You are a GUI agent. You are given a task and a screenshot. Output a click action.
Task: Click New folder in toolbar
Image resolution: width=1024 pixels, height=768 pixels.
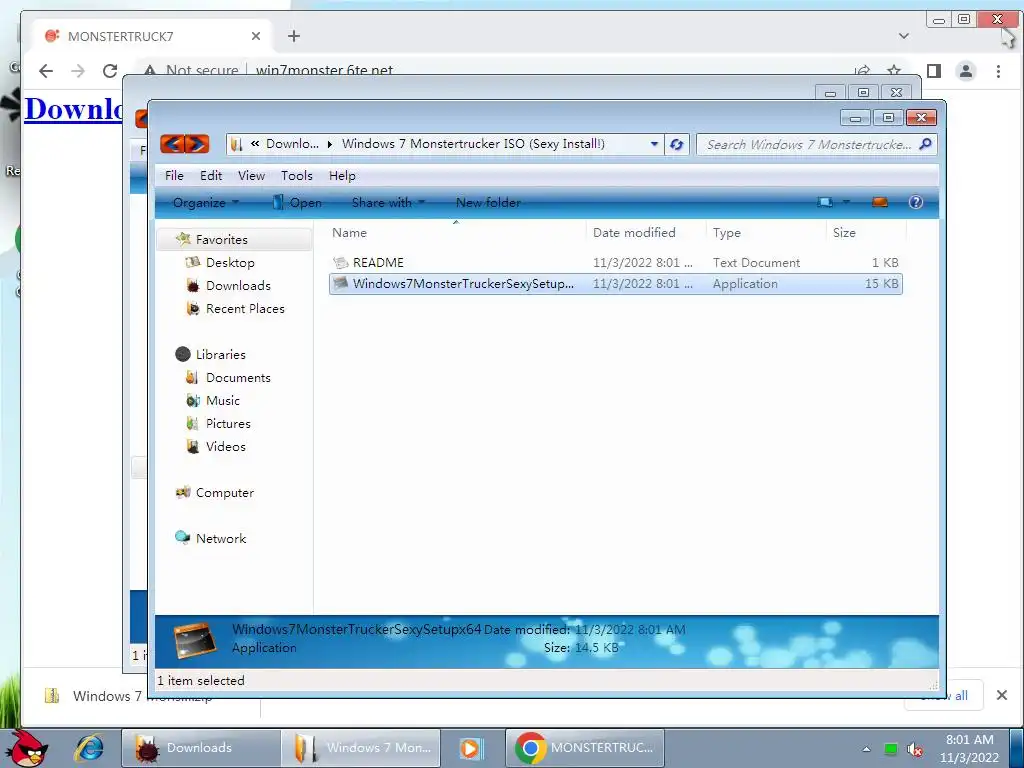pyautogui.click(x=488, y=202)
